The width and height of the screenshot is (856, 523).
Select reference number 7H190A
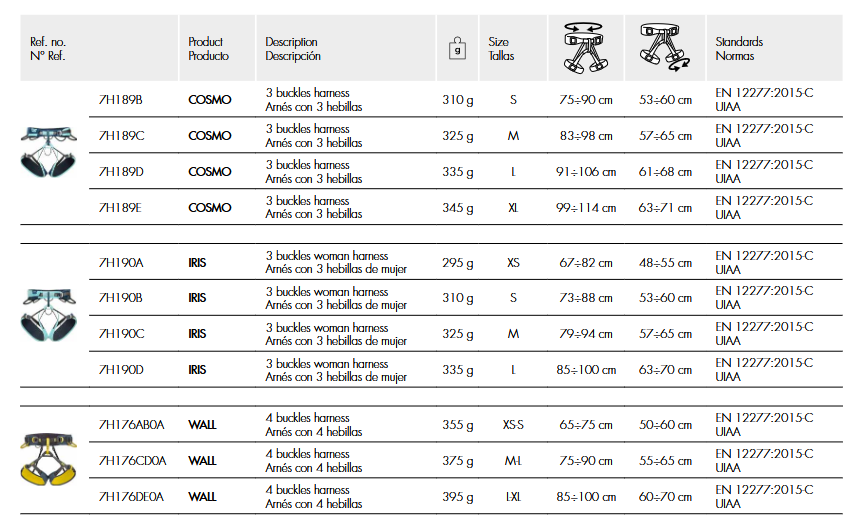click(x=121, y=263)
